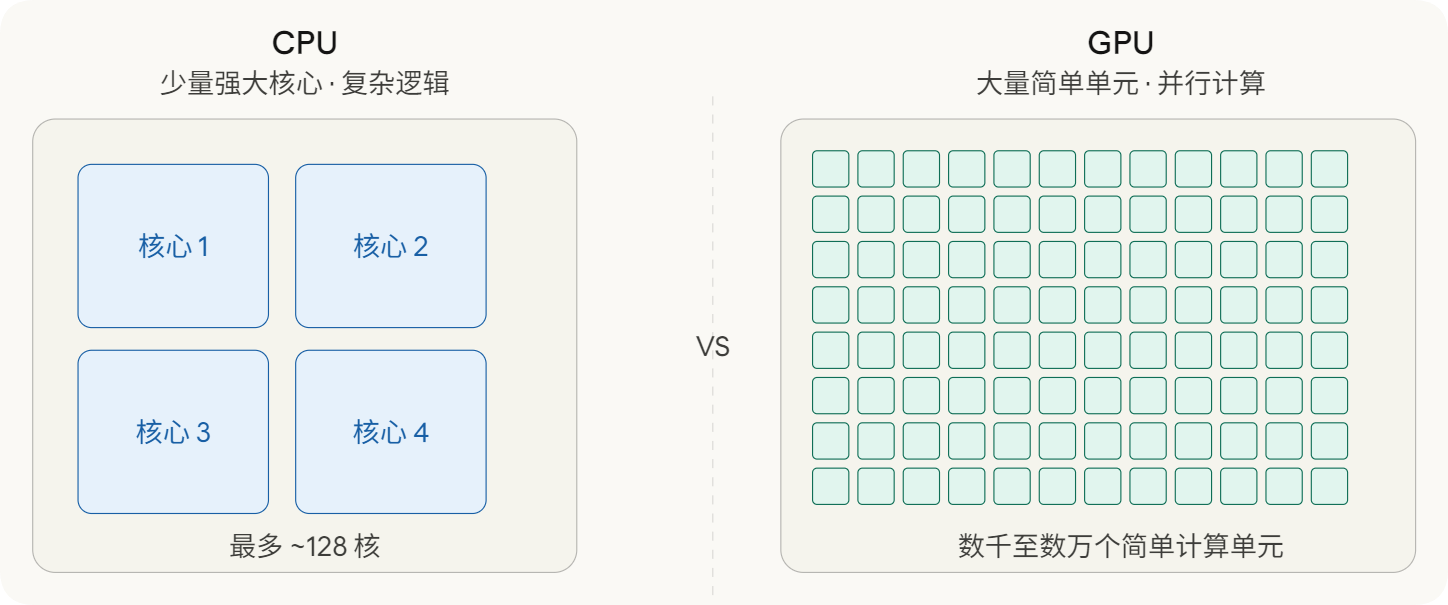Click the GPU heading
Viewport: 1448px width, 605px height.
[x=1121, y=43]
